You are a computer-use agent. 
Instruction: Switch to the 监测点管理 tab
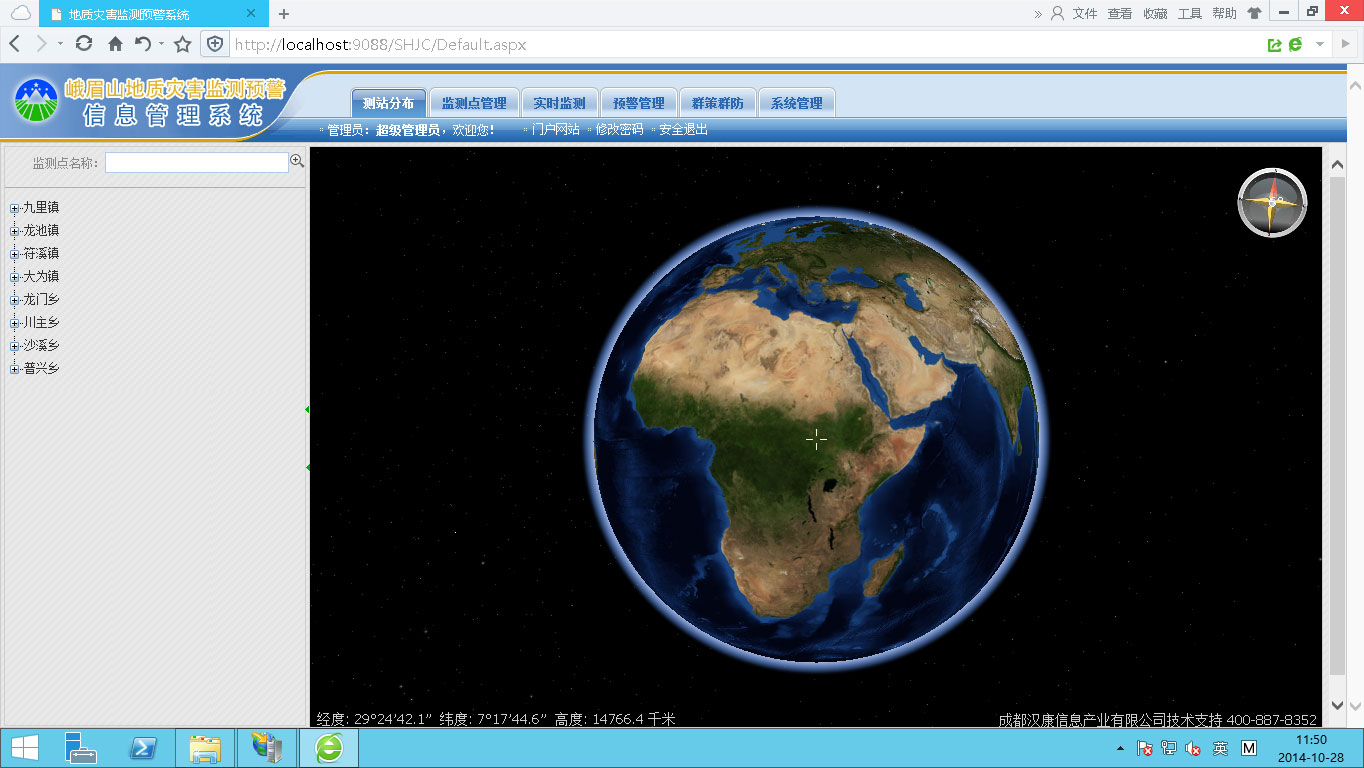tap(474, 103)
